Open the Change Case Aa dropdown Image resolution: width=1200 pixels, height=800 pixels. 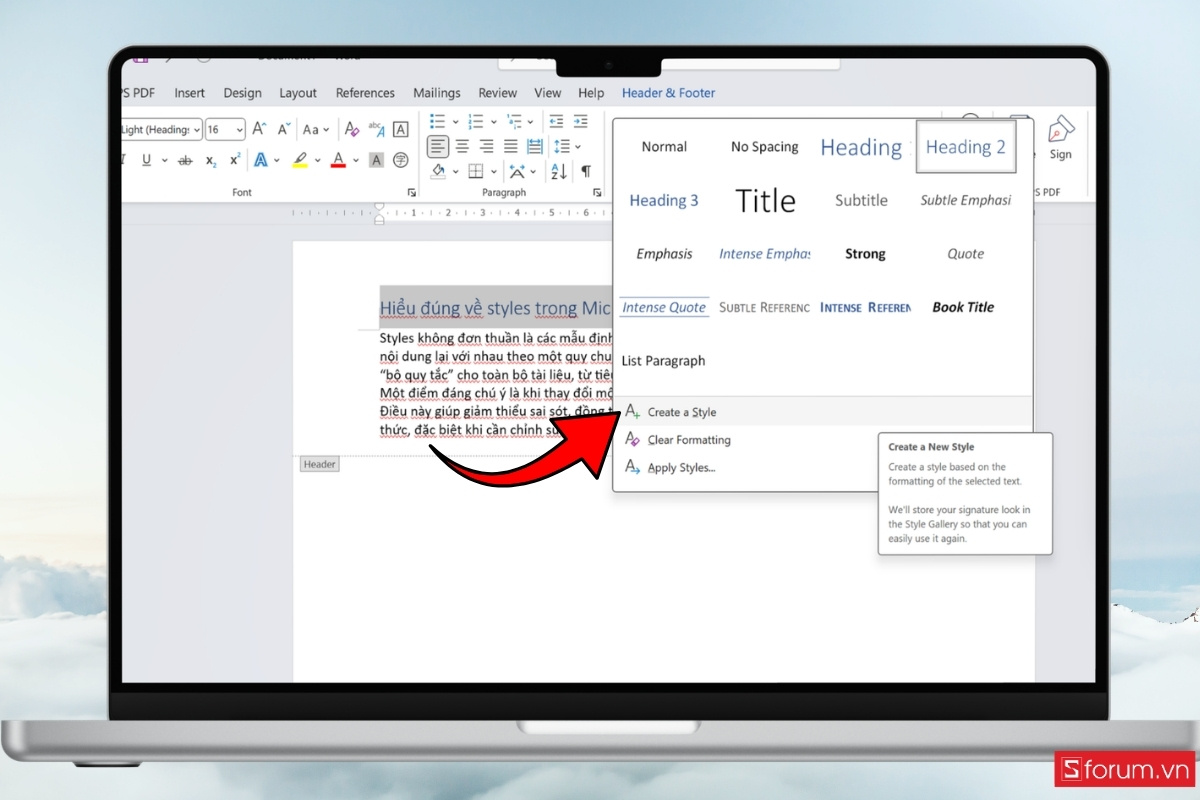(316, 129)
